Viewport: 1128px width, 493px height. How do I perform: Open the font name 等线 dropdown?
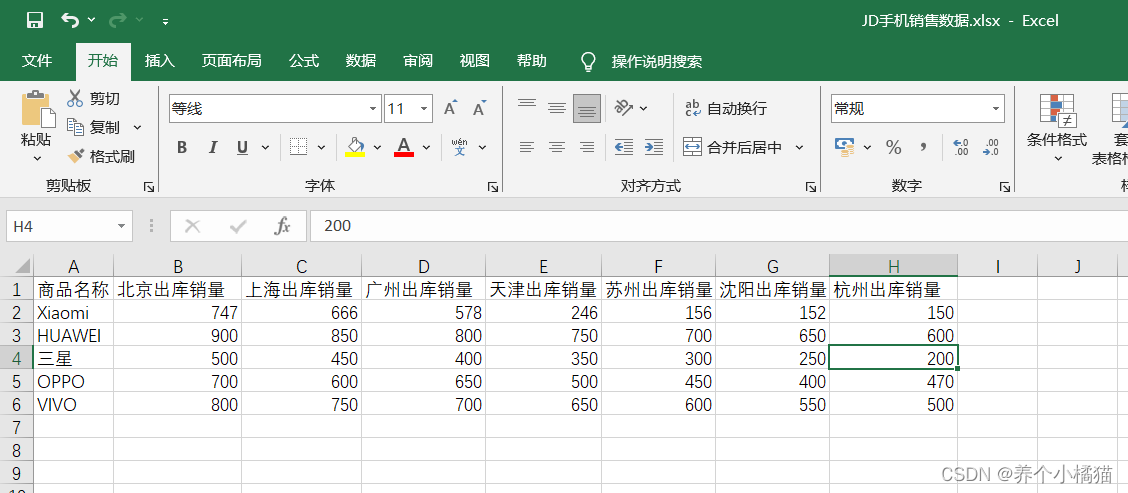pos(373,109)
